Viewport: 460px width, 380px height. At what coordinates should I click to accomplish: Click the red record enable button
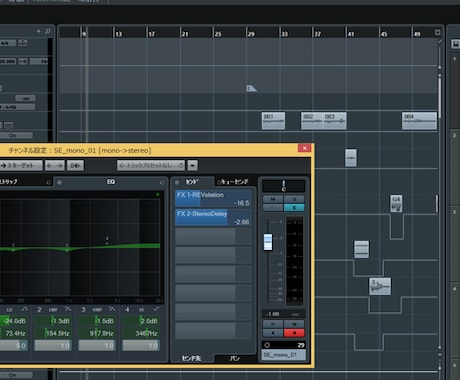pos(294,333)
